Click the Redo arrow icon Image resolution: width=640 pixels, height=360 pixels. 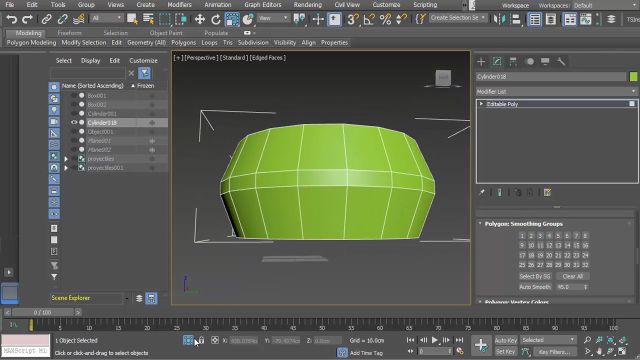pyautogui.click(x=27, y=19)
